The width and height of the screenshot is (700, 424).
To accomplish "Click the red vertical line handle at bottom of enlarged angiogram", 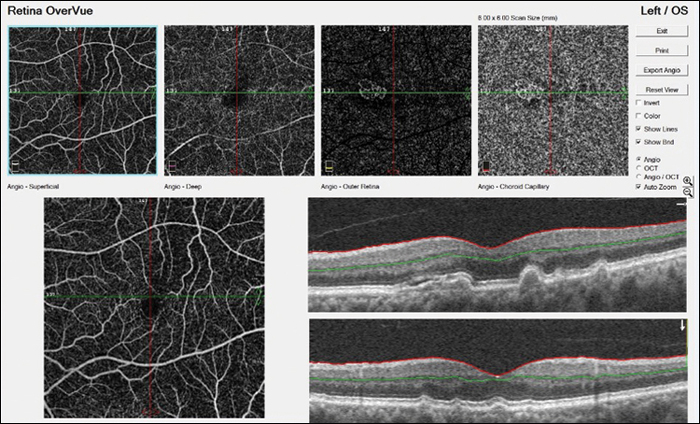I will (x=150, y=412).
